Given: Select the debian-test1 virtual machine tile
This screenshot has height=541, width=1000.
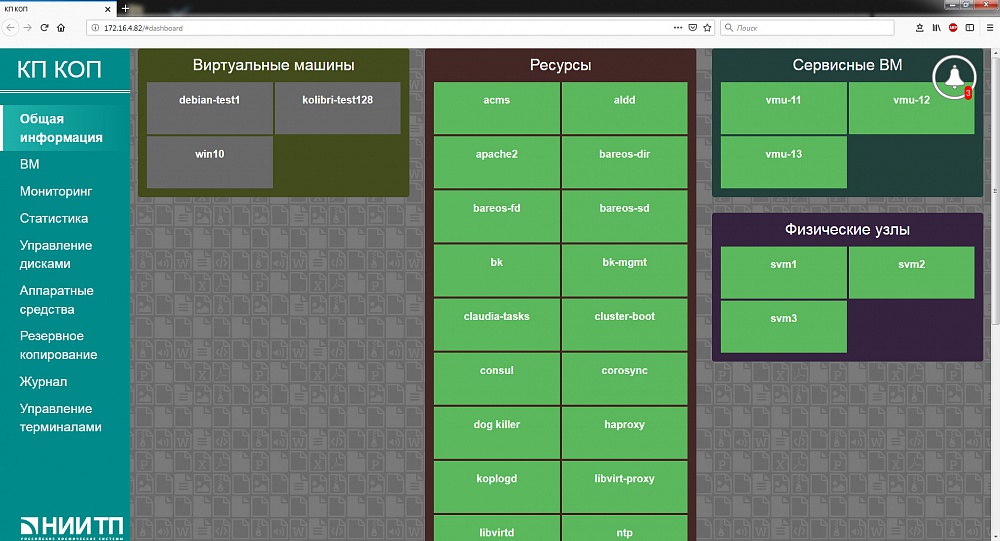Looking at the screenshot, I should click(210, 108).
